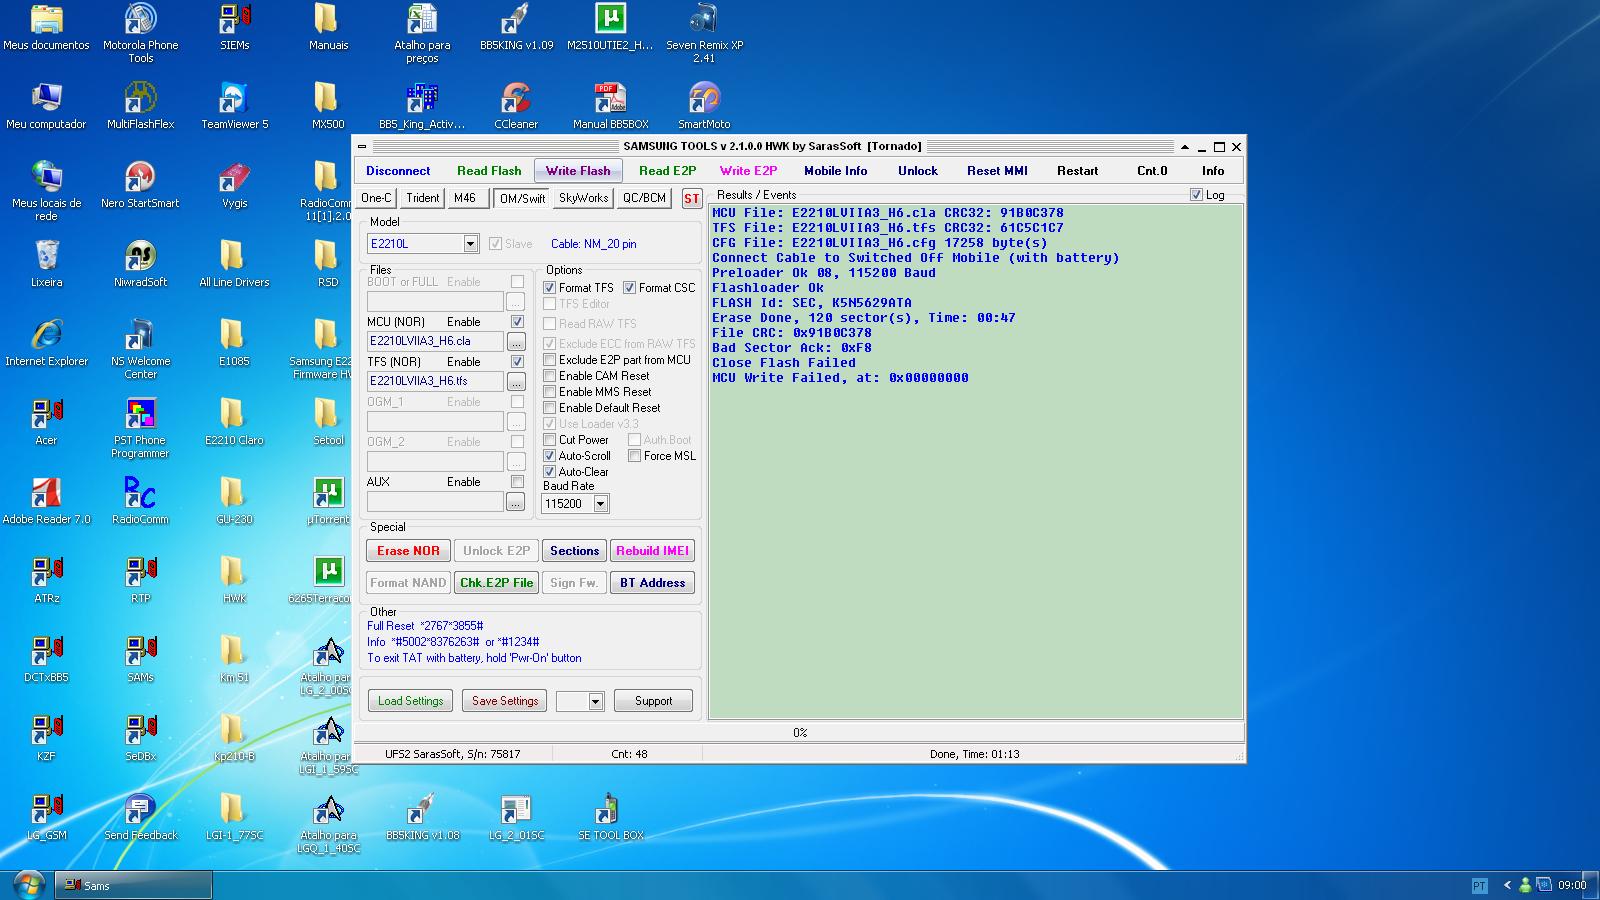The height and width of the screenshot is (900, 1600).
Task: Enable MMS Reset checkbox
Action: [549, 392]
